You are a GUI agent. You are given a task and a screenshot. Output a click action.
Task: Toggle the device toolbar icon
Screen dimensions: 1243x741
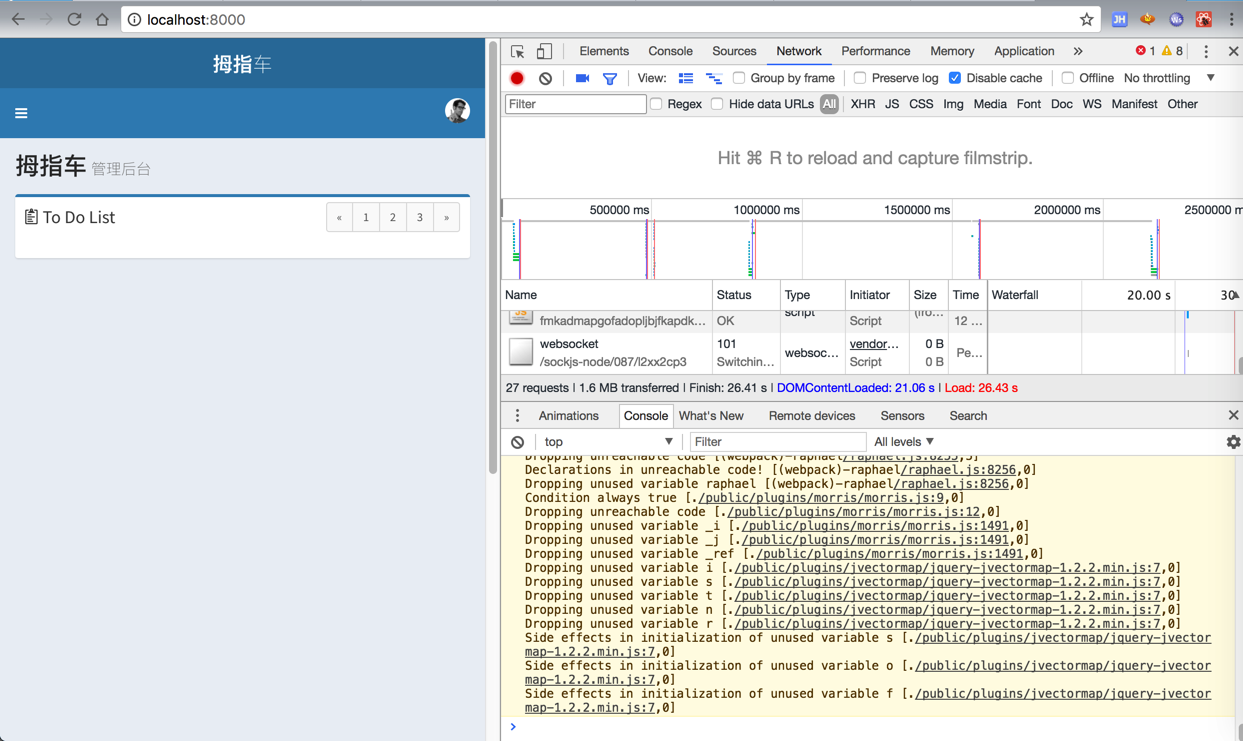[x=544, y=51]
